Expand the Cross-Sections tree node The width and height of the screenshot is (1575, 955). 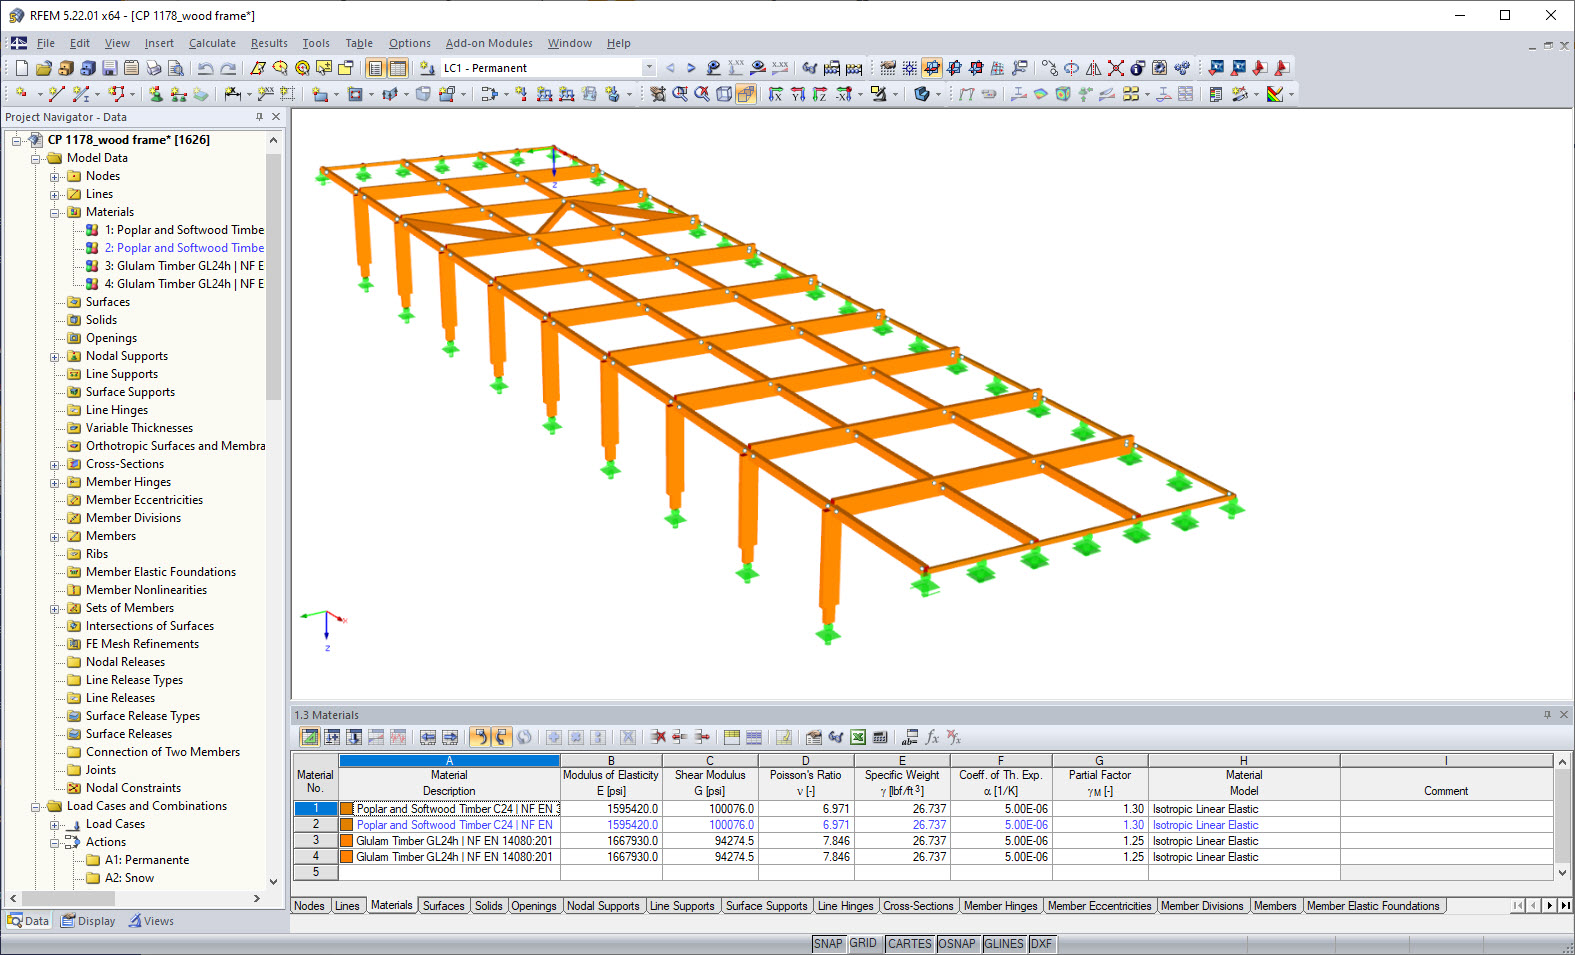click(x=55, y=464)
